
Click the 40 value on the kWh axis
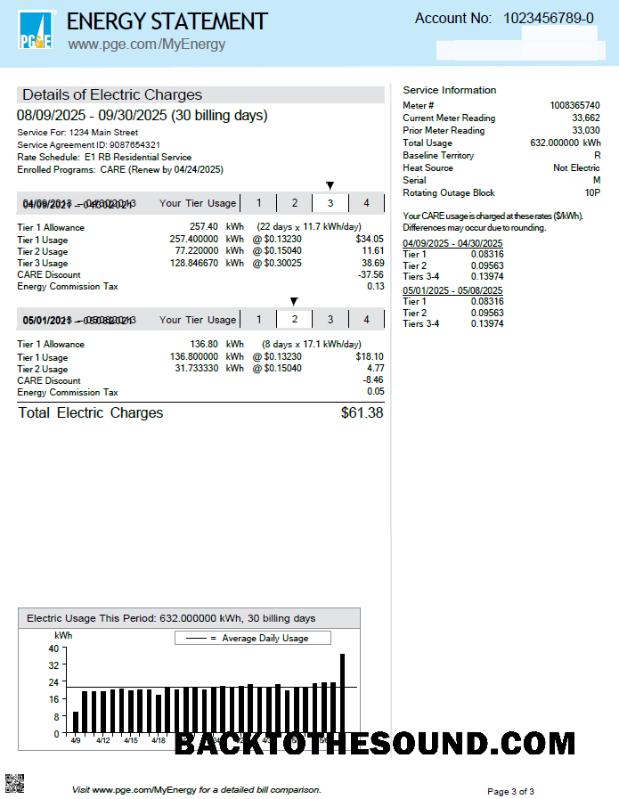point(53,649)
